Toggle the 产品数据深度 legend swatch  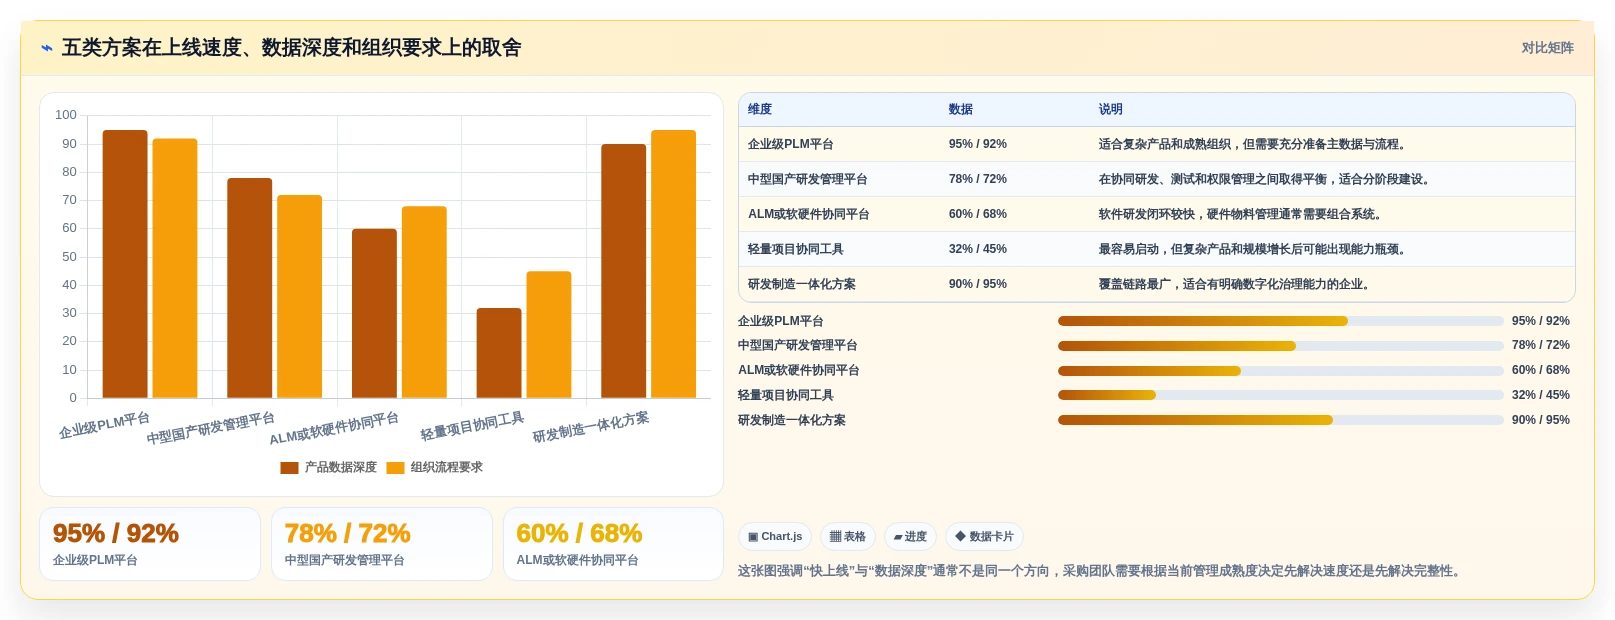point(289,468)
